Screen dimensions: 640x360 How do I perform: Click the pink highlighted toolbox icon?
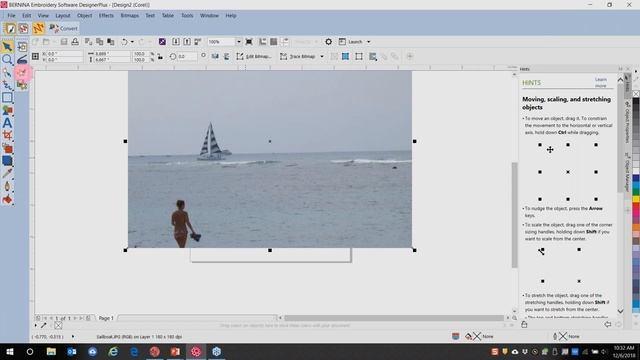[x=22, y=73]
